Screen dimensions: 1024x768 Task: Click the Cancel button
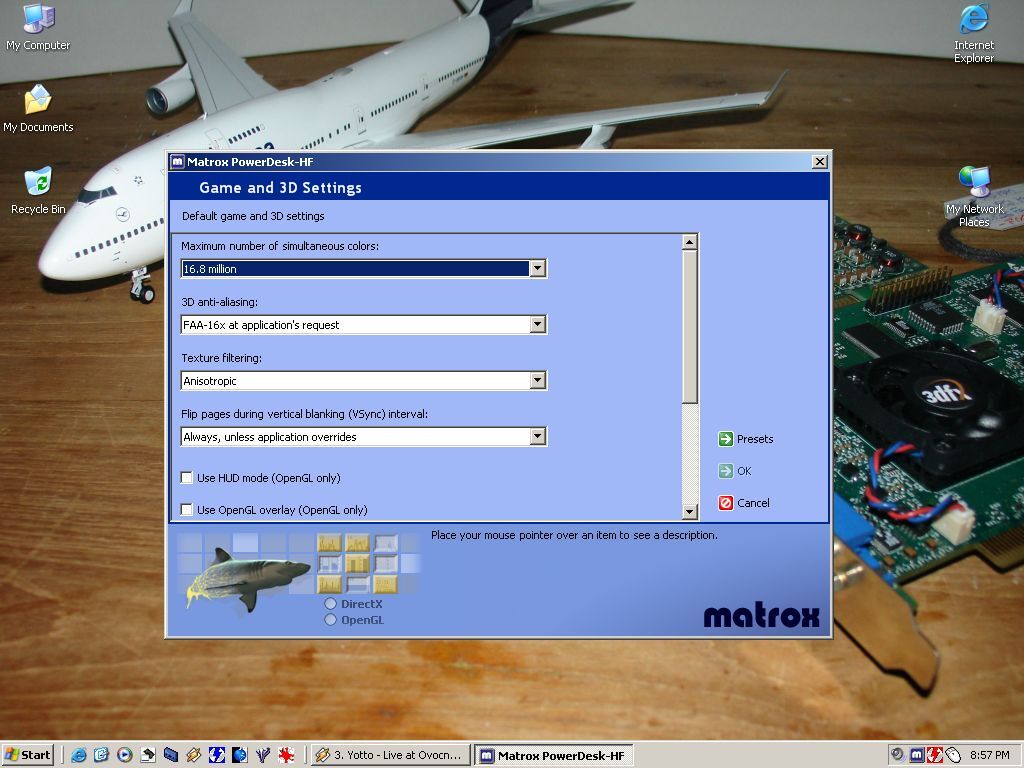point(744,503)
